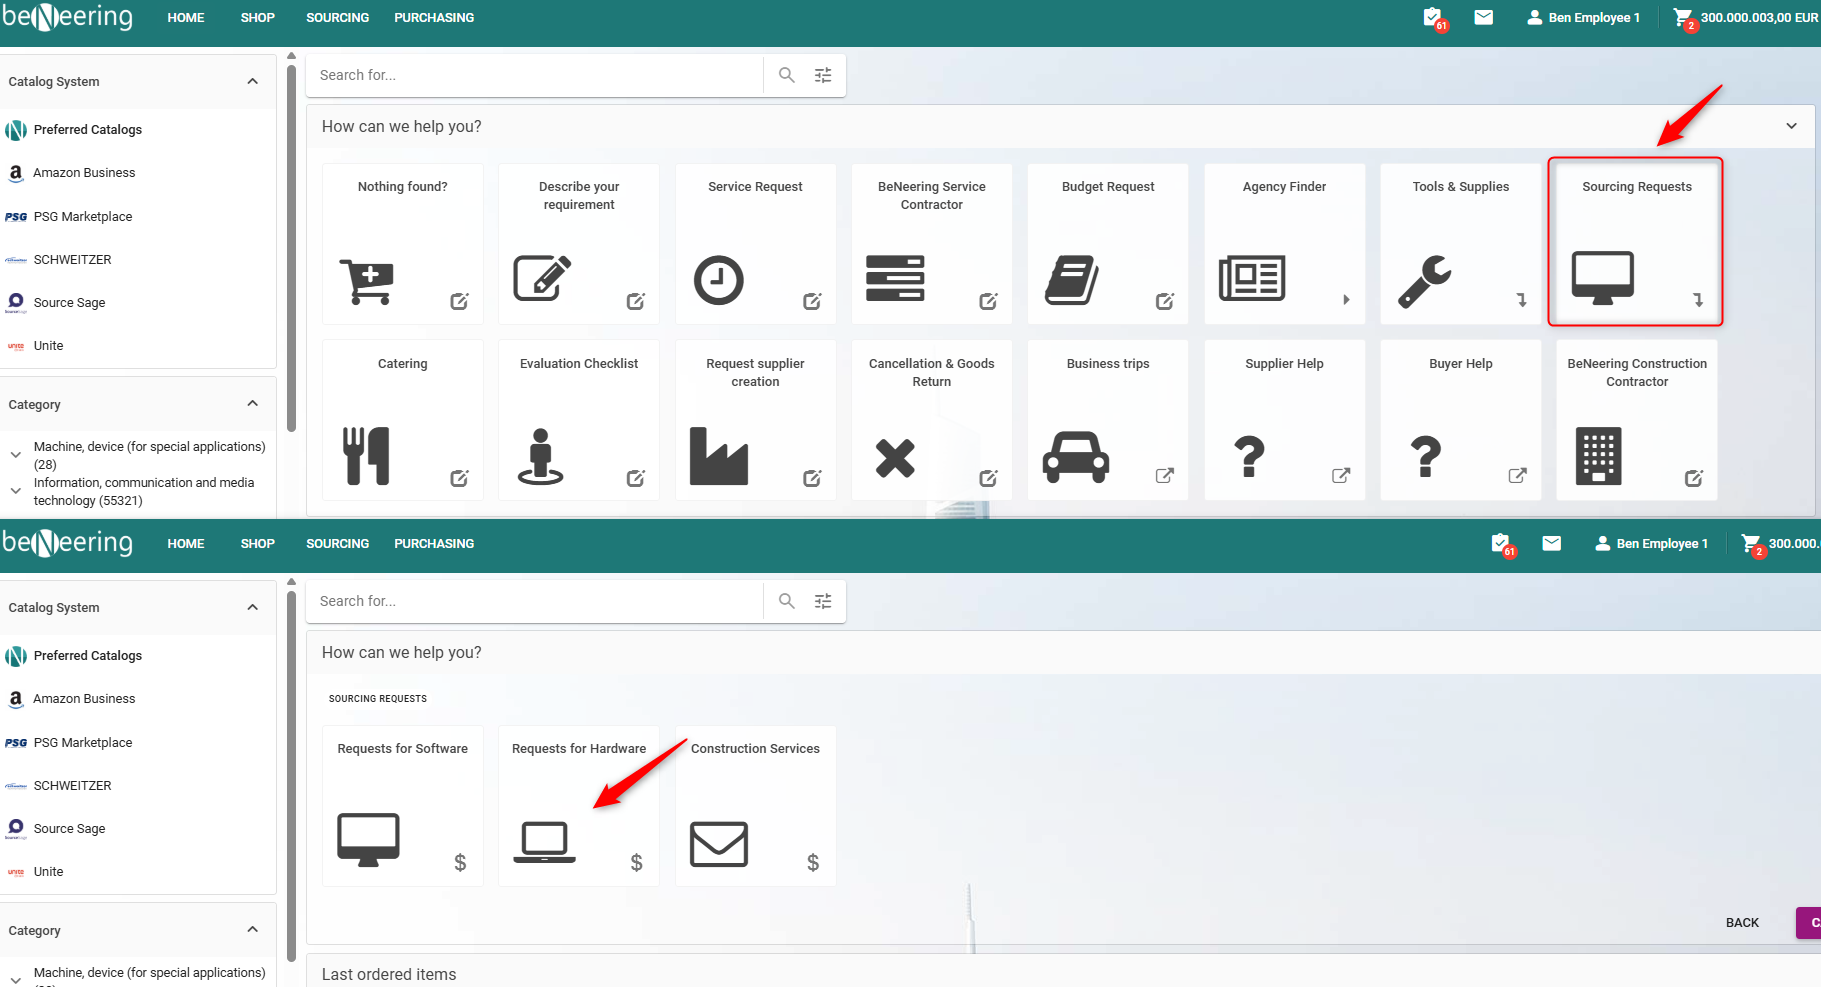Open the Nothing found? shopping cart tile
1821x987 pixels.
click(402, 244)
